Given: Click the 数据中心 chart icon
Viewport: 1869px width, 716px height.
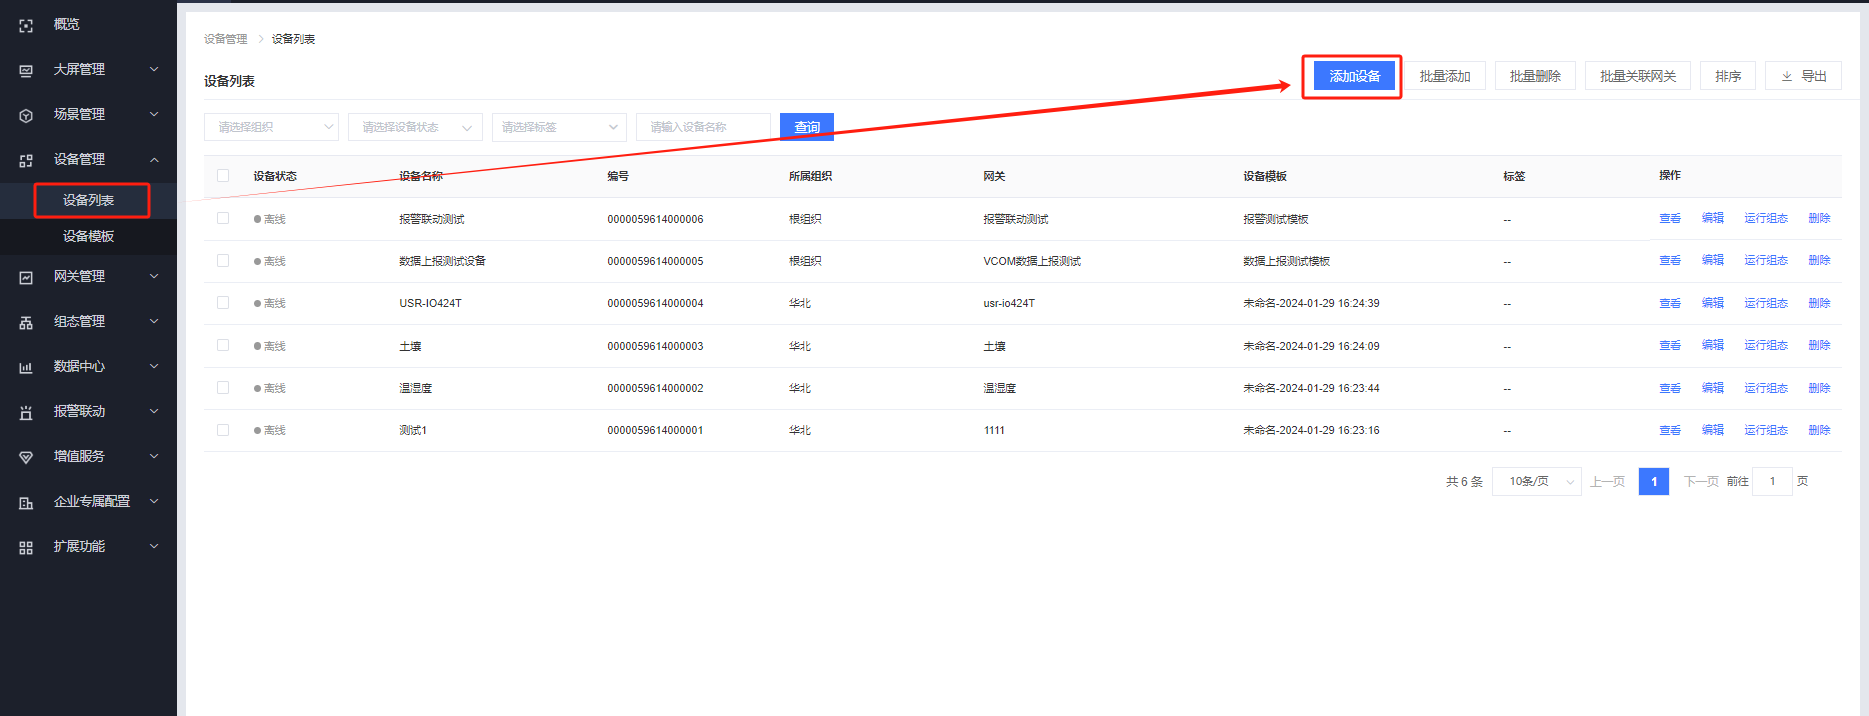Looking at the screenshot, I should pos(26,367).
